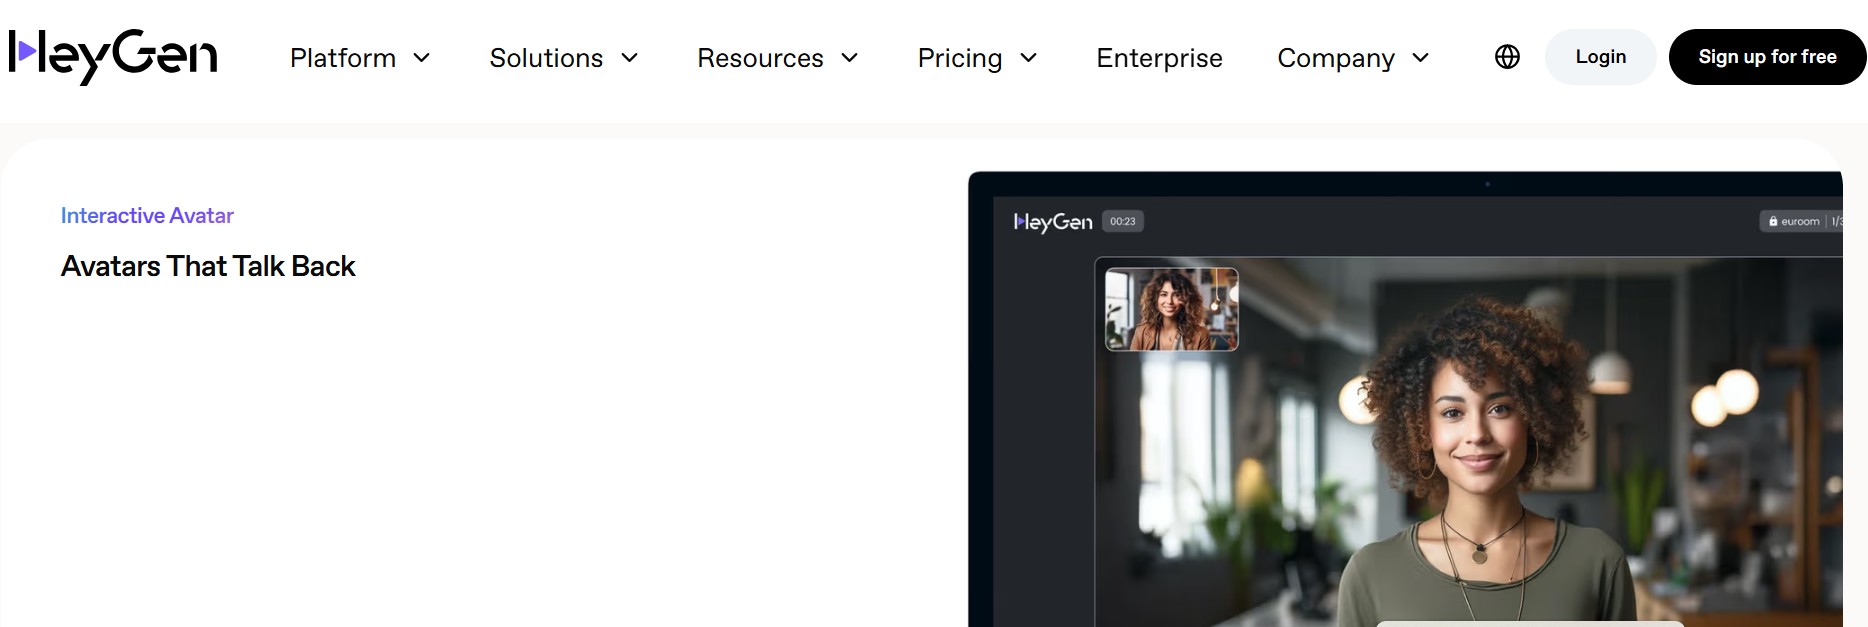The height and width of the screenshot is (627, 1868).
Task: Expand the chevron next to Platform
Action: pos(422,58)
